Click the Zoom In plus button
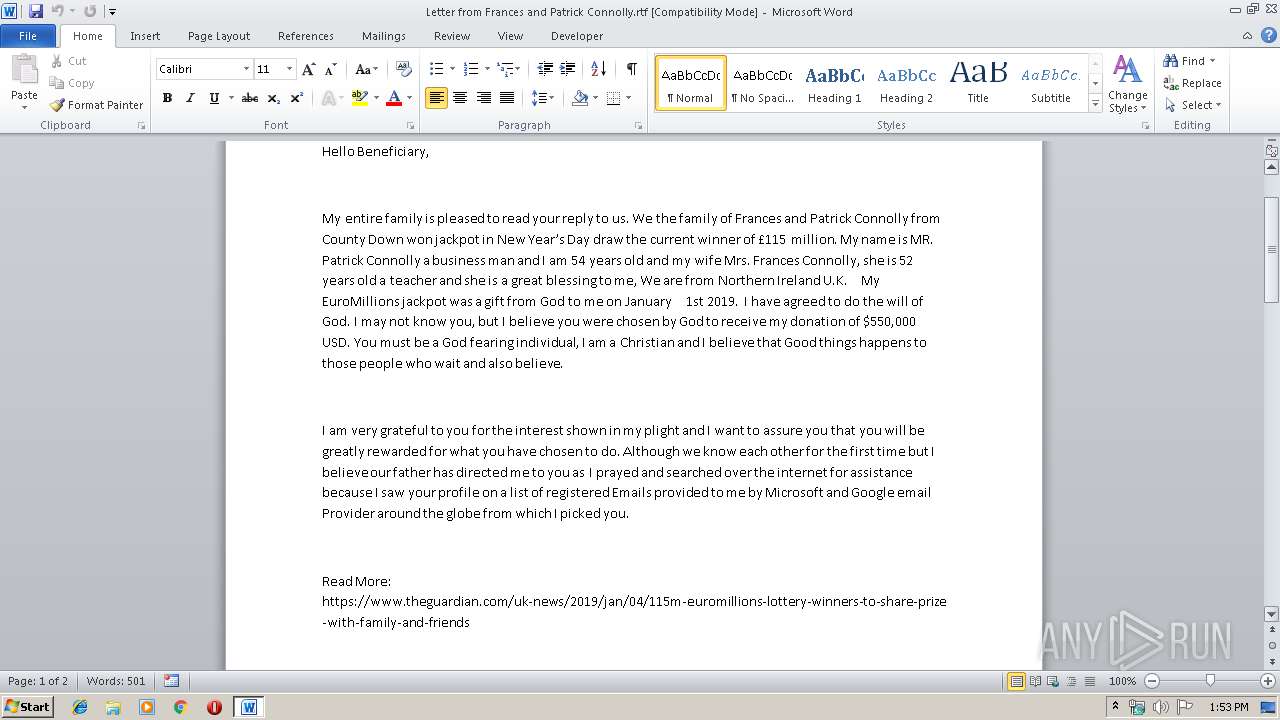Screen dimensions: 1280x720 [1267, 681]
